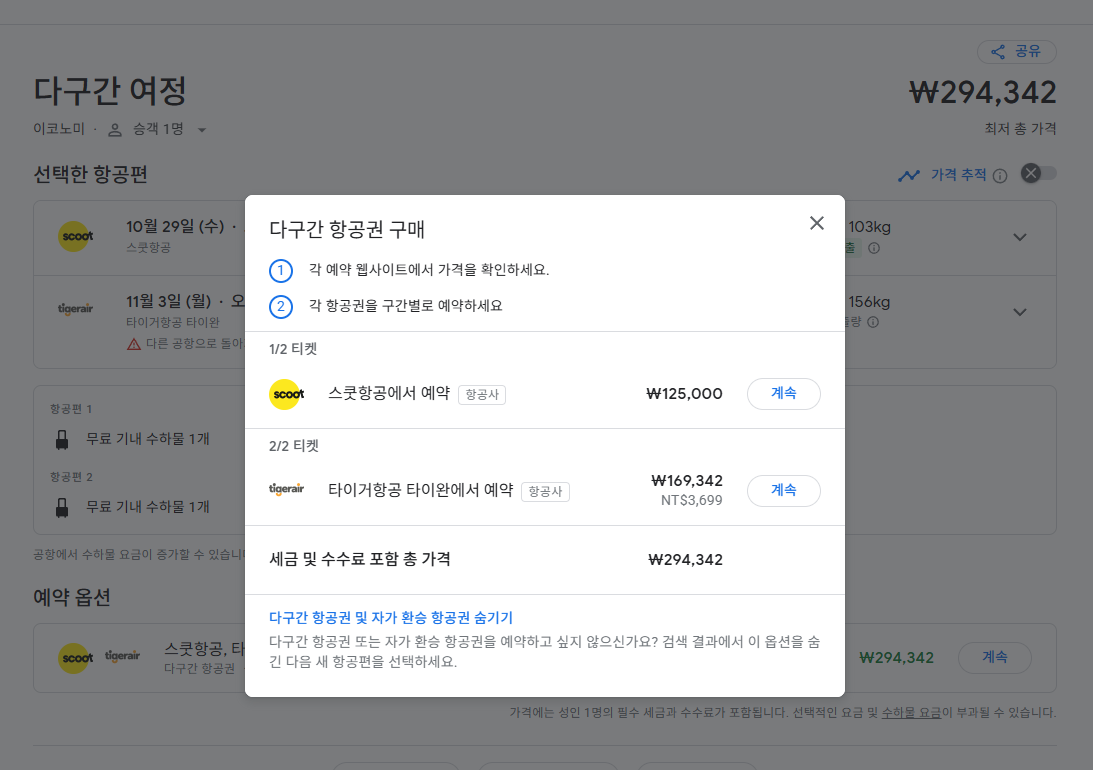Click the luggage icon under 항공편 1

pos(62,440)
